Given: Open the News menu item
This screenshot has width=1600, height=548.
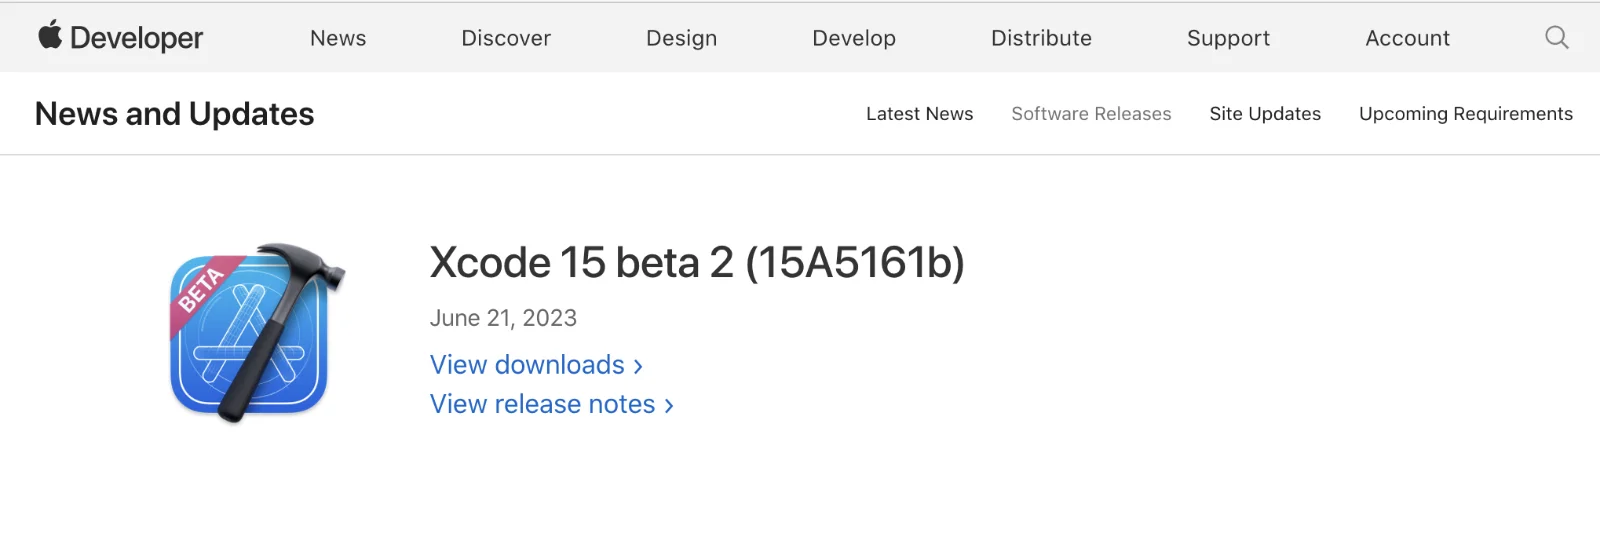Looking at the screenshot, I should coord(338,38).
